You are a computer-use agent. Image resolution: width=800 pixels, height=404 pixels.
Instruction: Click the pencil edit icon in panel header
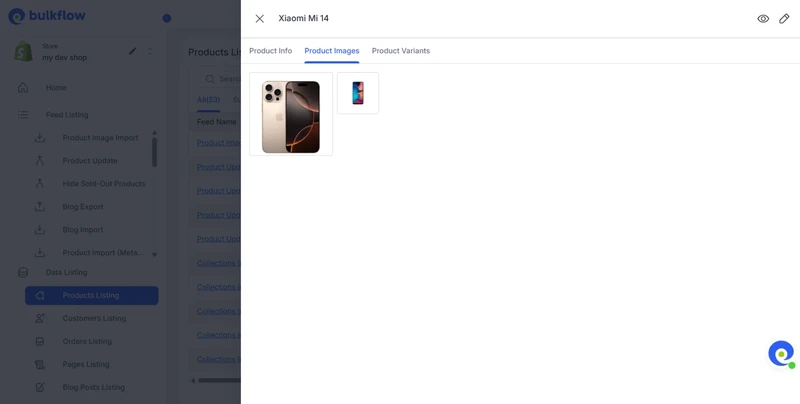click(784, 19)
